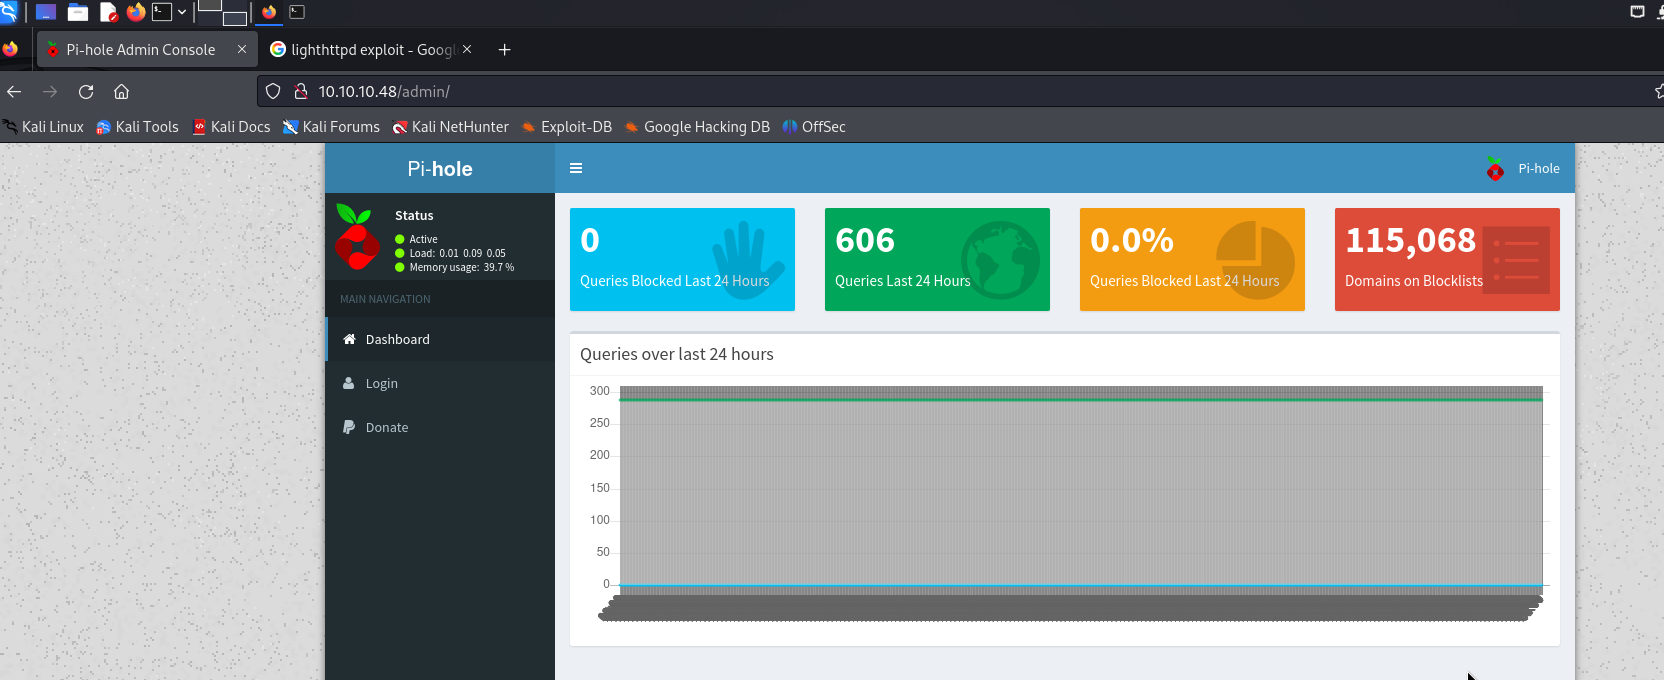This screenshot has height=680, width=1664.
Task: Reload the current page
Action: pos(86,92)
